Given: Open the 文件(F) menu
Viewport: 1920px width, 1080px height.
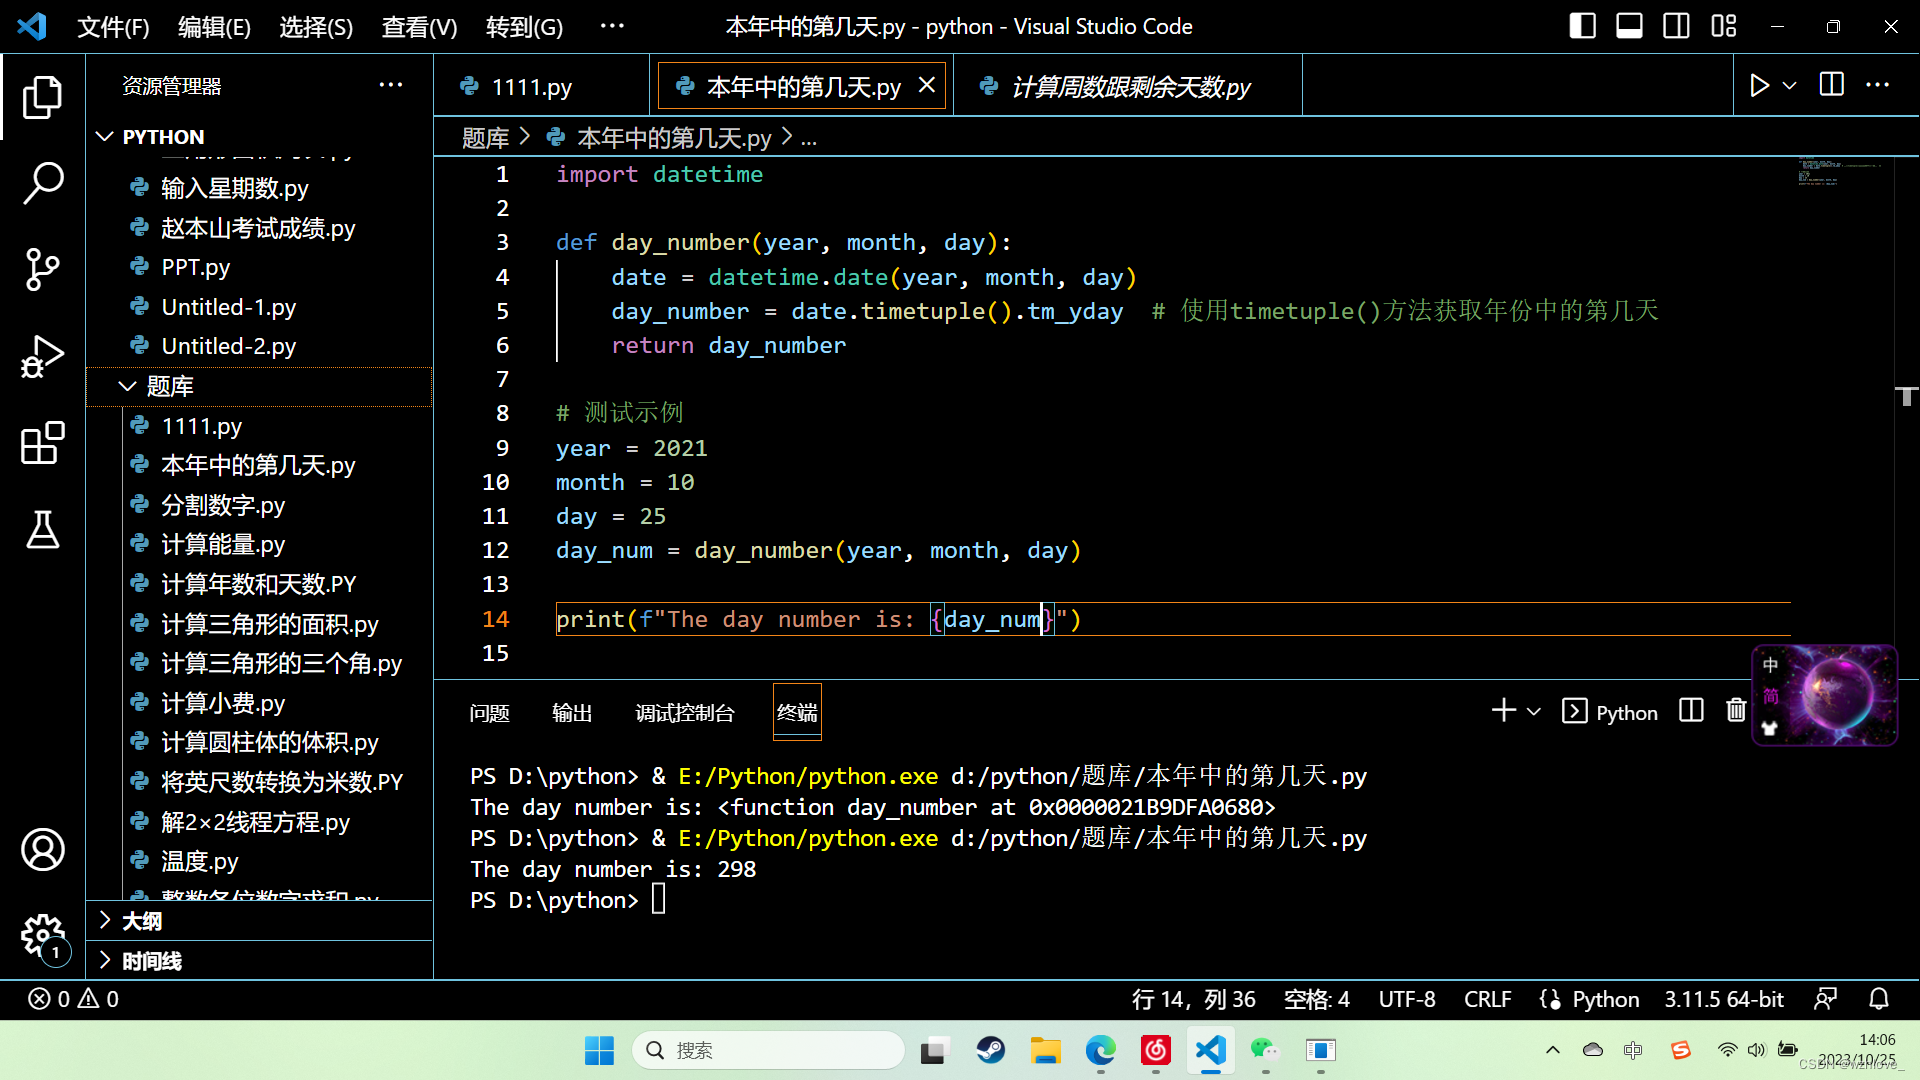Looking at the screenshot, I should pyautogui.click(x=113, y=27).
